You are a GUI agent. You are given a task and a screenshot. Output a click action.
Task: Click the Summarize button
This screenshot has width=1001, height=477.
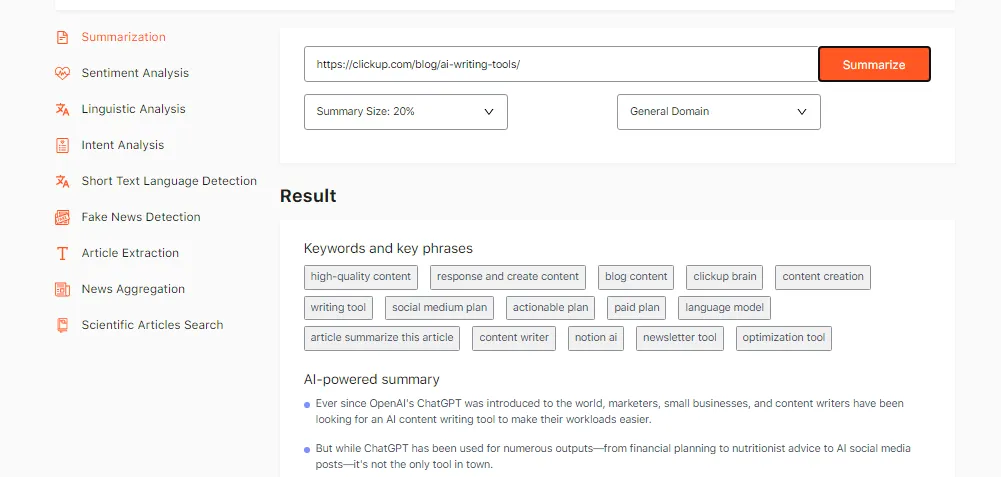pyautogui.click(x=874, y=64)
